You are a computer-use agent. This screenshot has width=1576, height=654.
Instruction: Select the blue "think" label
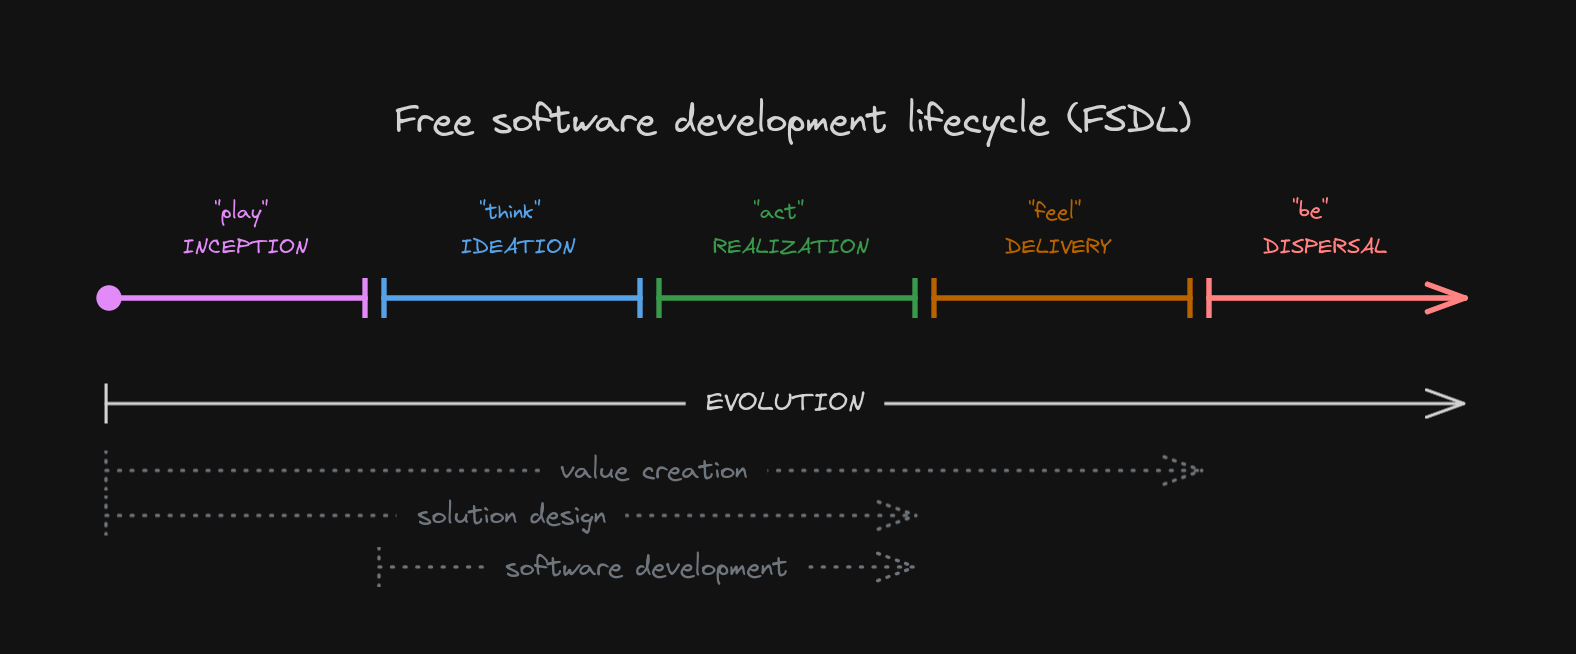coord(510,211)
